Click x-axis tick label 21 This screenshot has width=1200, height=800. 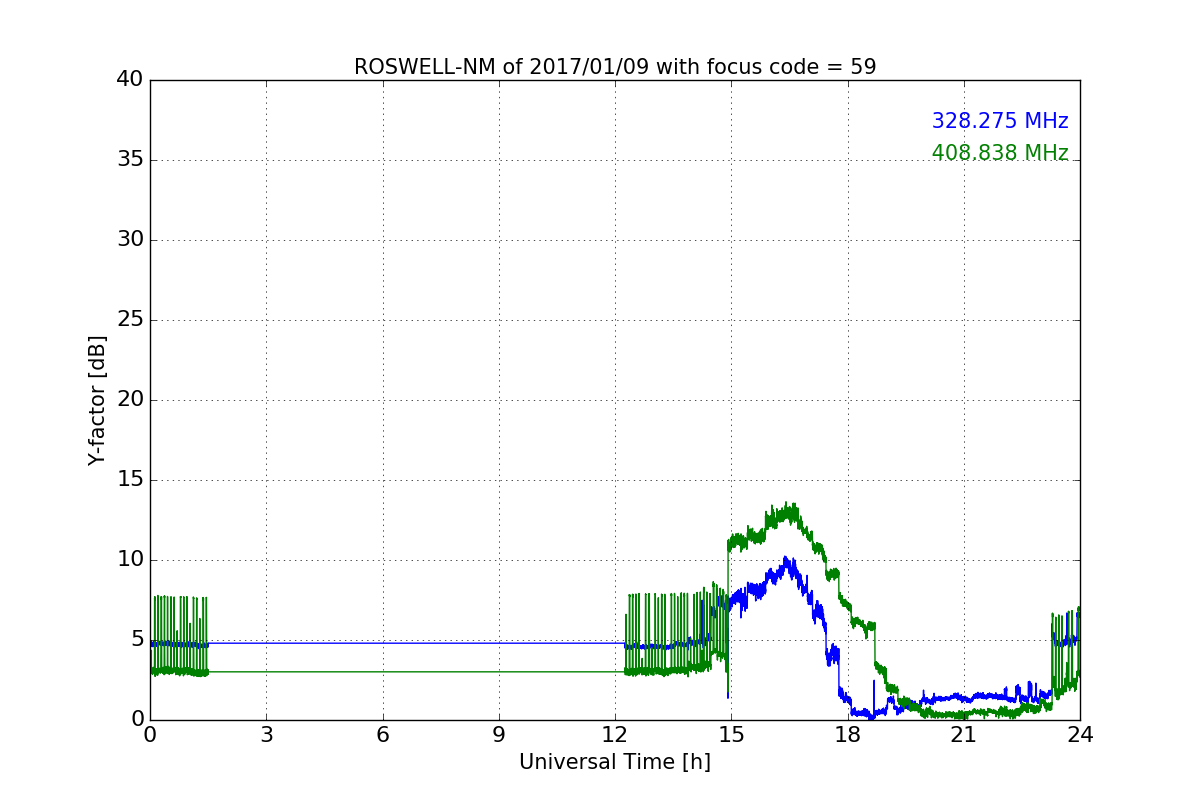tap(964, 735)
